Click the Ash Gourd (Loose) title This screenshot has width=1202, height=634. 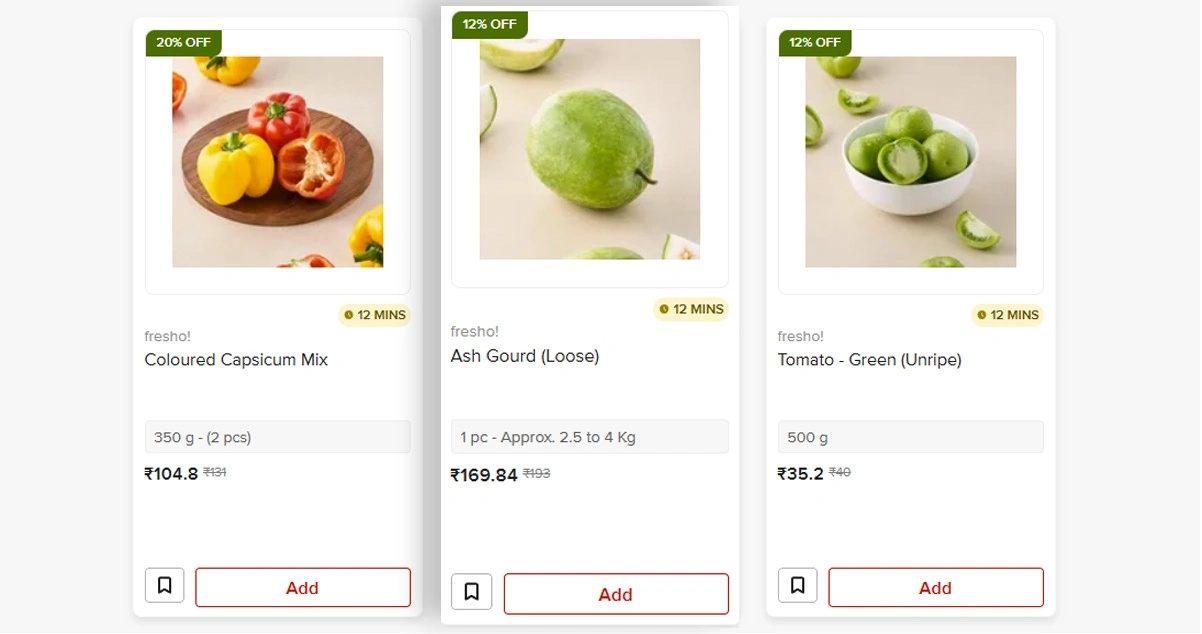point(525,356)
